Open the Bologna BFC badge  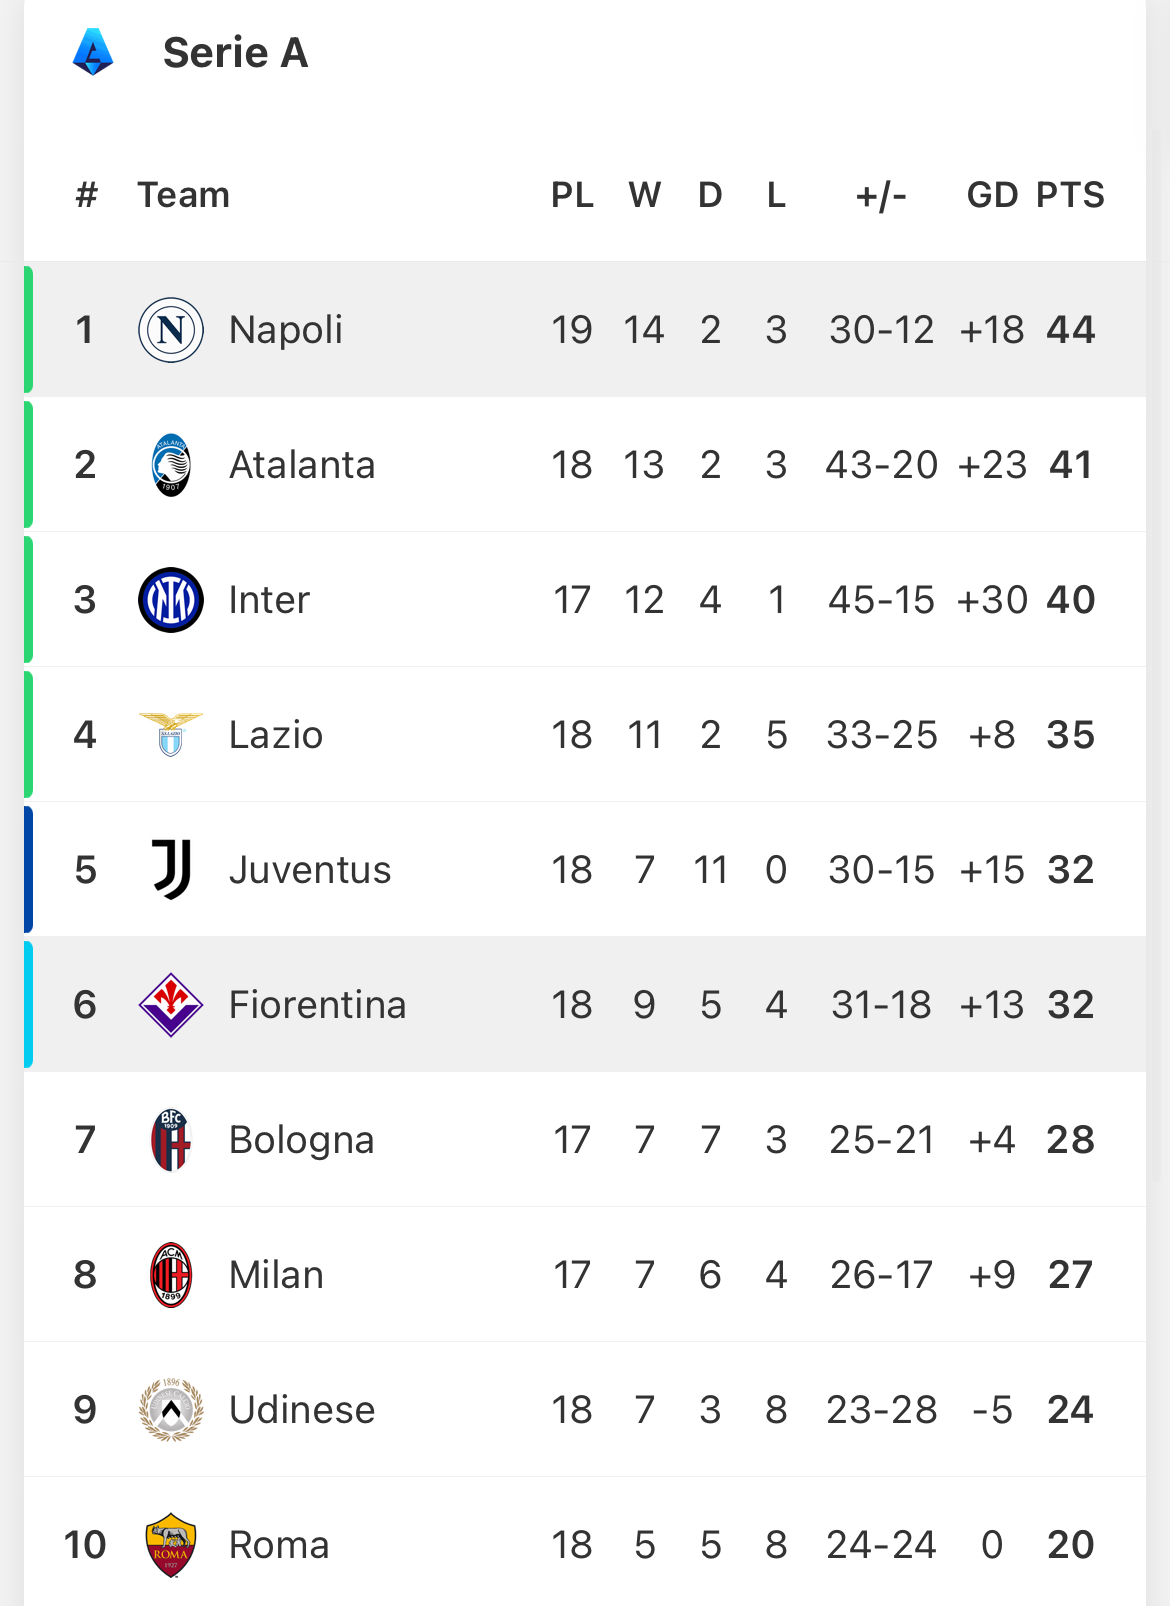pos(171,1140)
